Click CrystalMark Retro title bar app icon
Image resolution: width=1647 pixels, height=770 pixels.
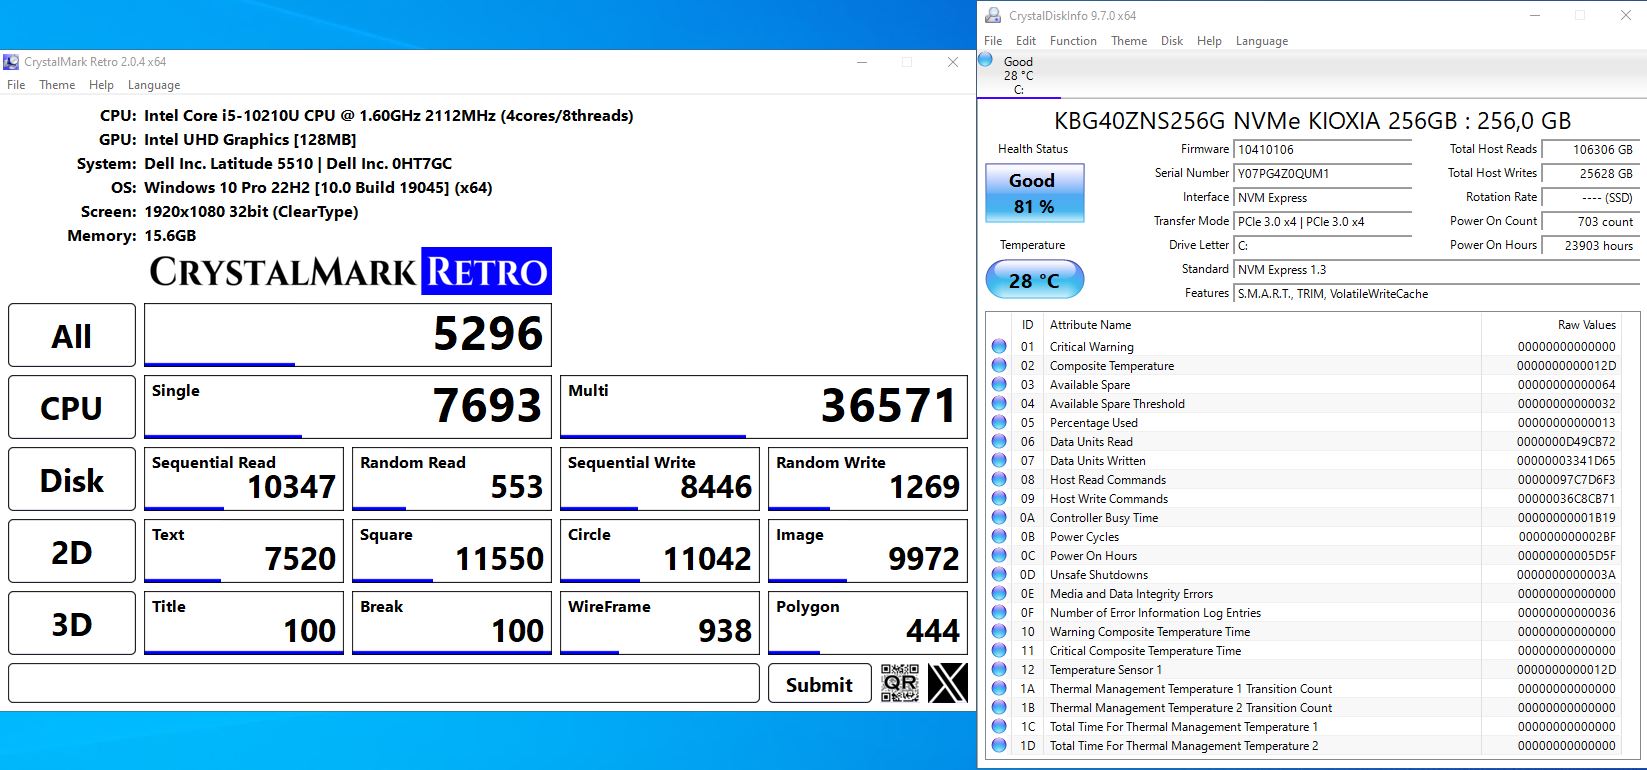click(x=12, y=62)
